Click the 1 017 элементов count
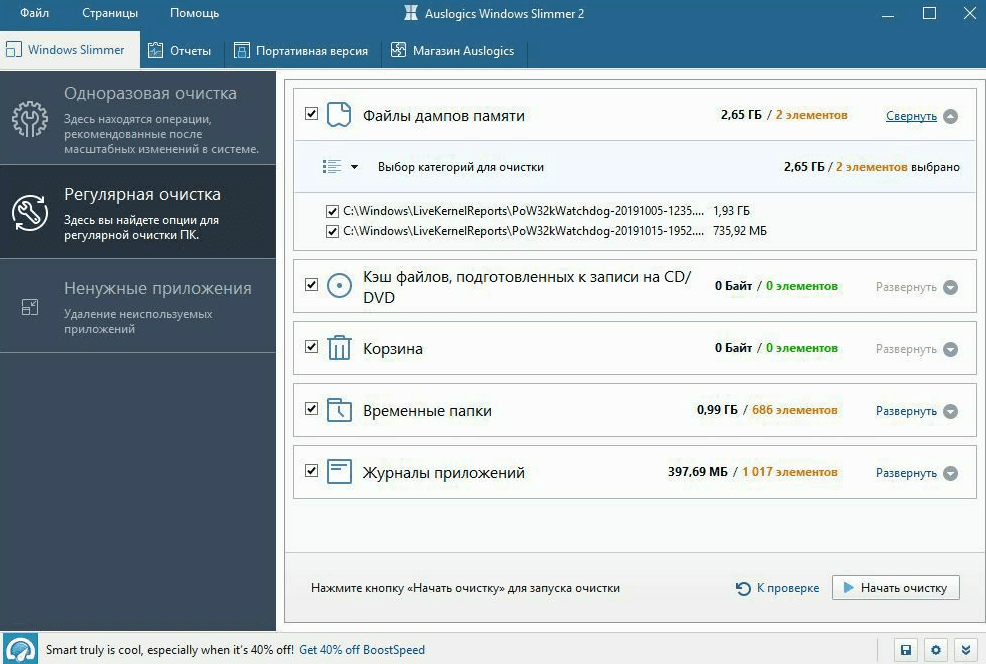The width and height of the screenshot is (986, 664). click(790, 472)
